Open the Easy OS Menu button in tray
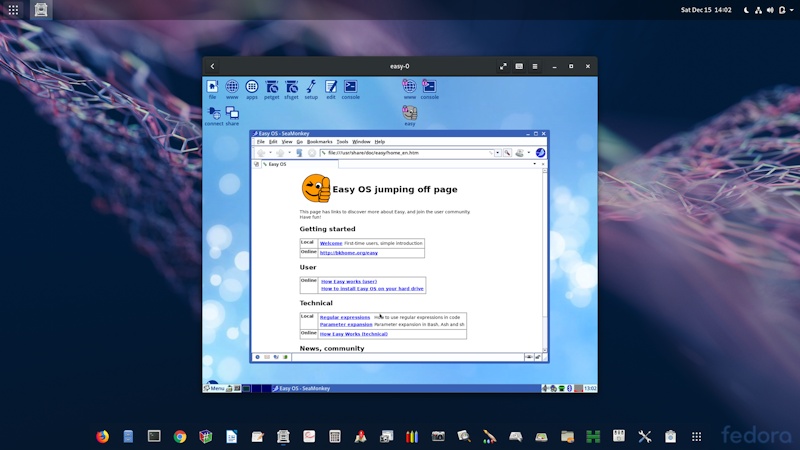The width and height of the screenshot is (800, 450). tap(214, 388)
